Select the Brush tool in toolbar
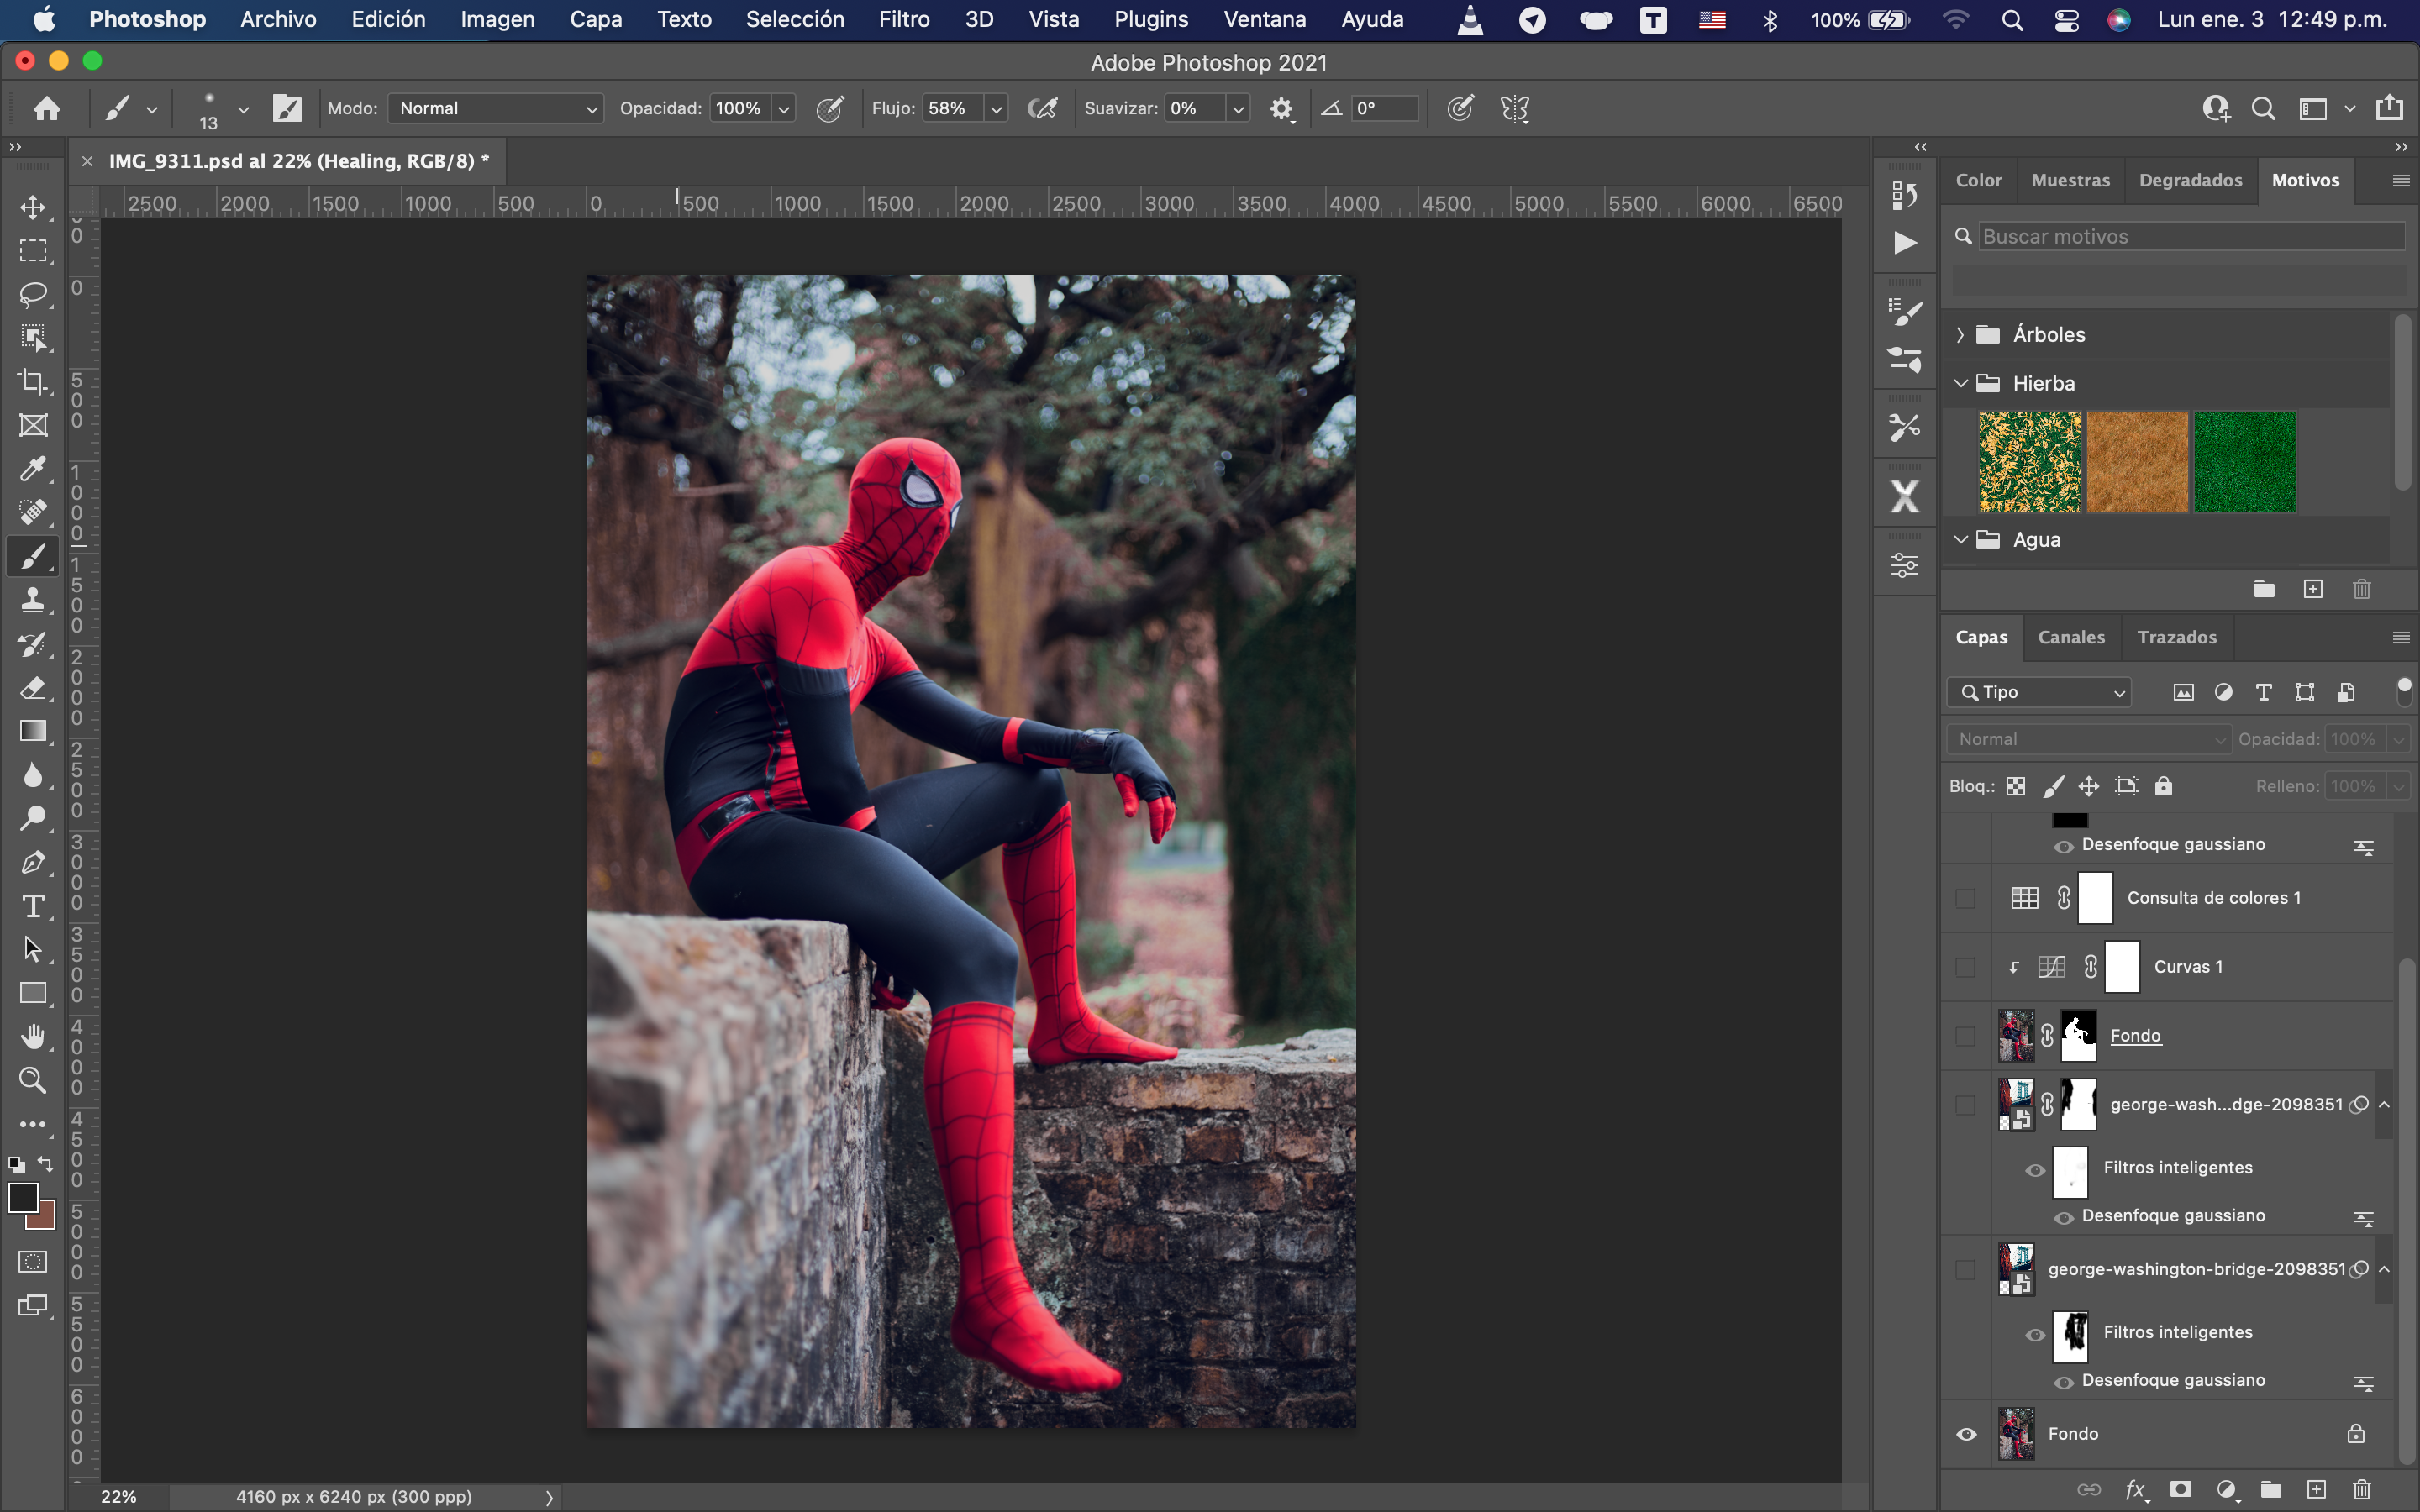This screenshot has height=1512, width=2420. coord(33,556)
